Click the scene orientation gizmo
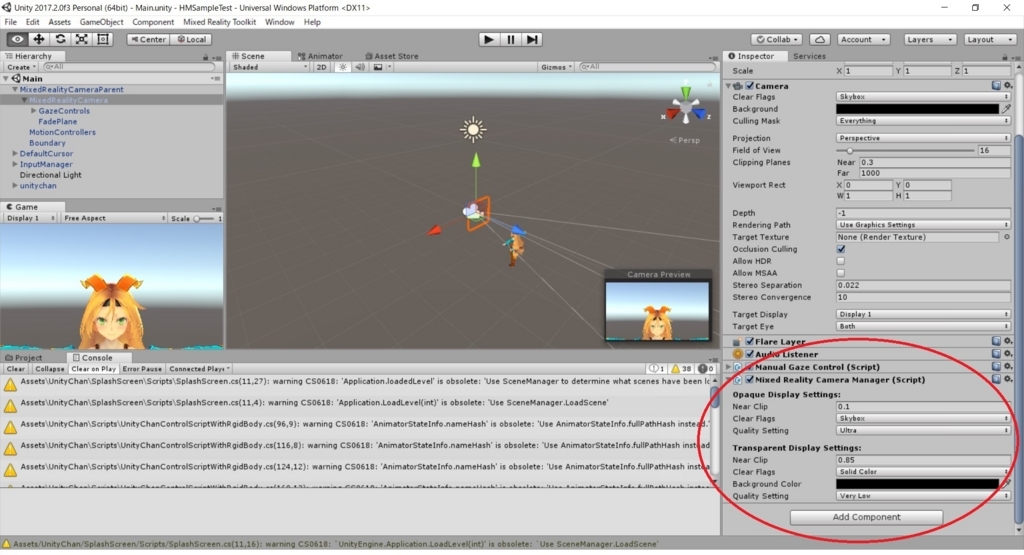1024x555 pixels. coord(686,108)
